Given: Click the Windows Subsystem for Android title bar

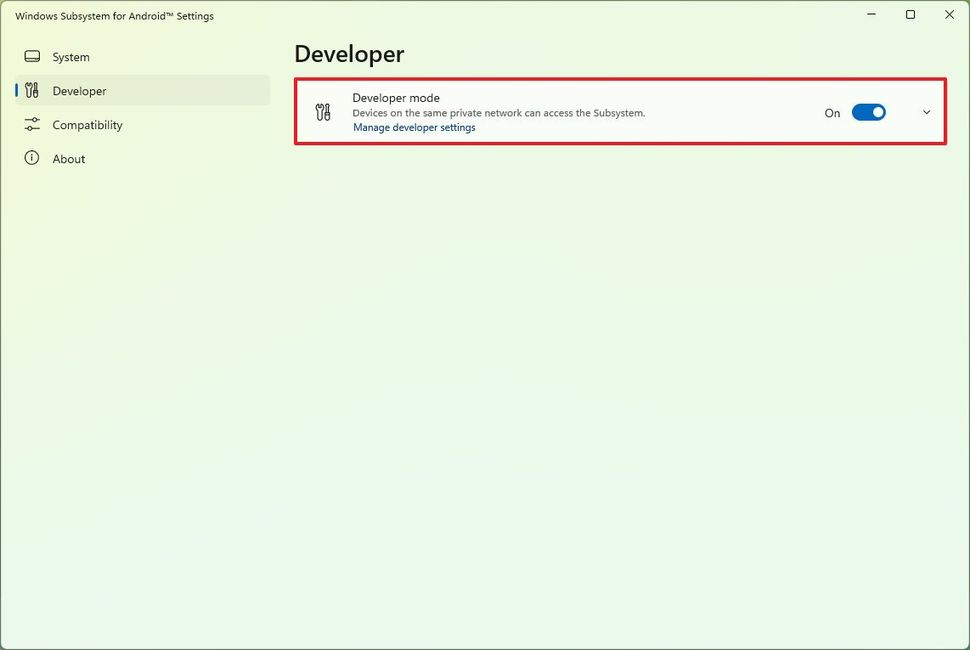Looking at the screenshot, I should pos(114,16).
